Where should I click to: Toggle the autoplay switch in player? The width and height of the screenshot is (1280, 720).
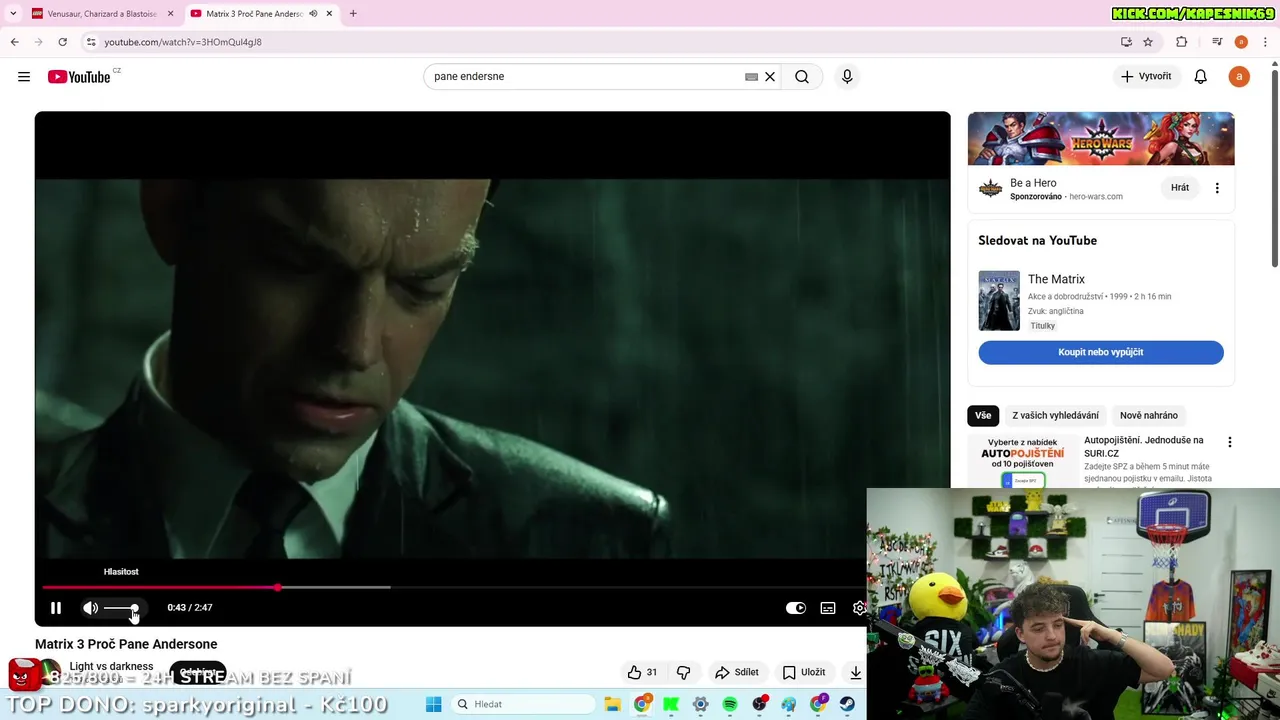point(796,608)
